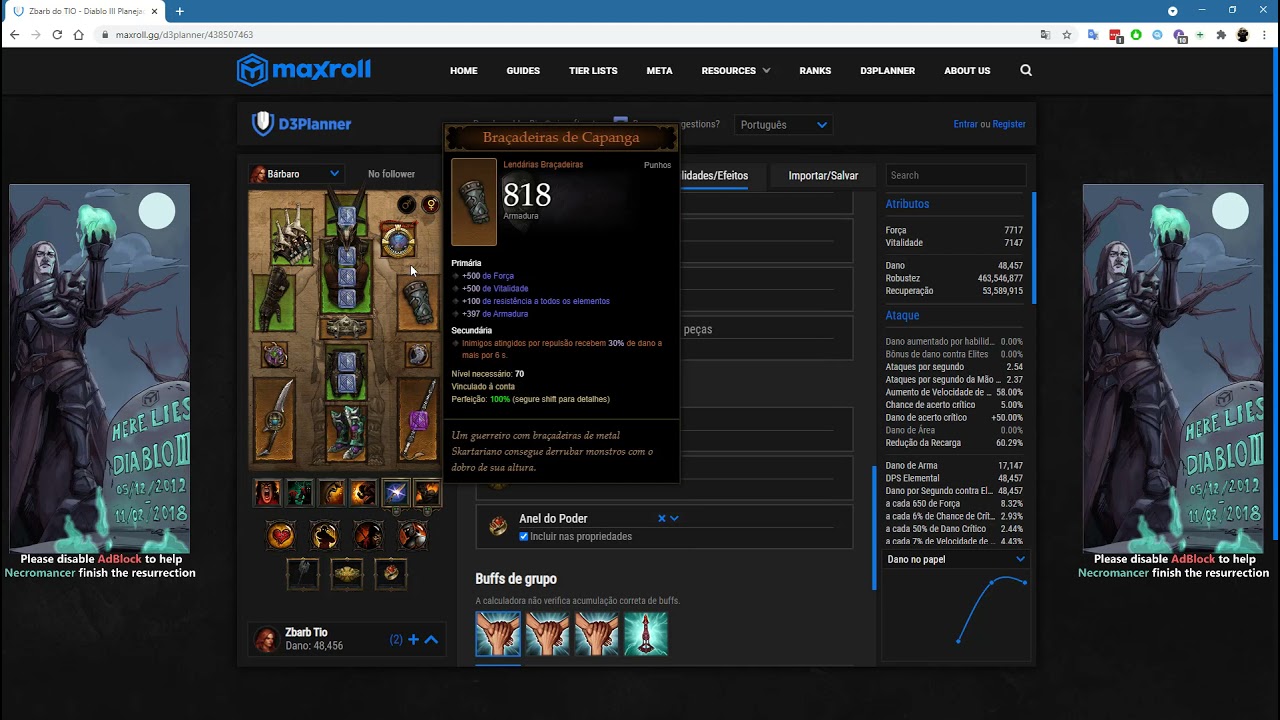
Task: Toggle the third handshake group buff
Action: coord(596,634)
